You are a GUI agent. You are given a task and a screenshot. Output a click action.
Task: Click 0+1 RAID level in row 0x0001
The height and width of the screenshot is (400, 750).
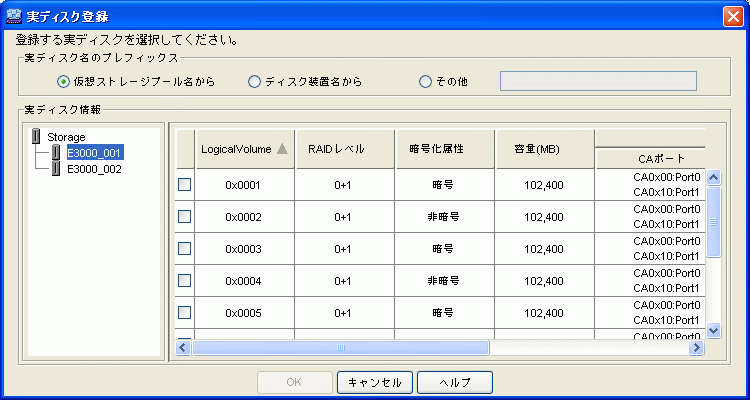click(x=343, y=185)
